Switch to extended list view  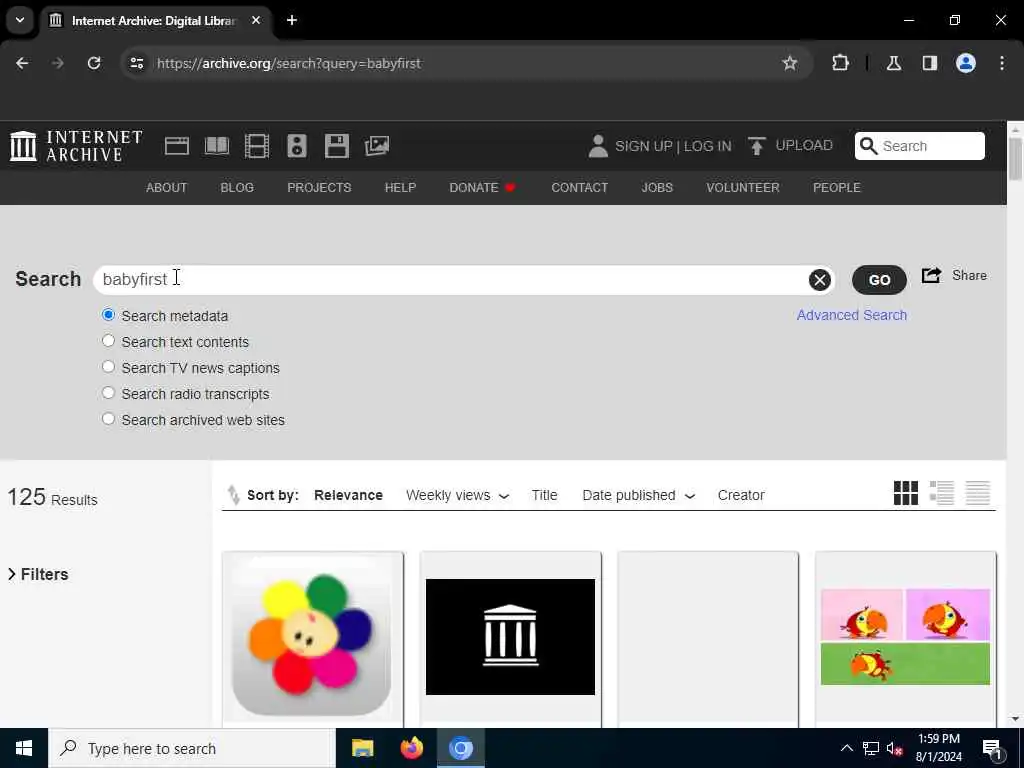(942, 493)
